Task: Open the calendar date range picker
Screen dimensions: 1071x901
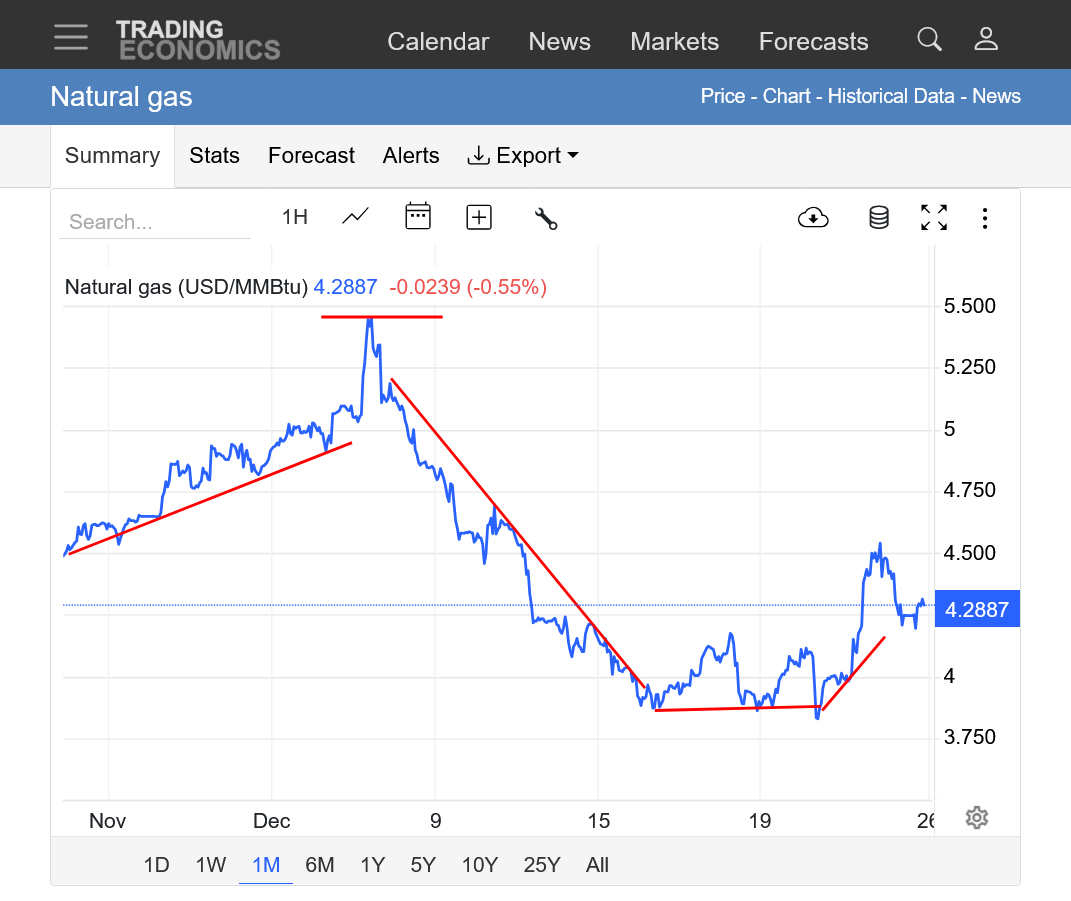Action: click(417, 216)
